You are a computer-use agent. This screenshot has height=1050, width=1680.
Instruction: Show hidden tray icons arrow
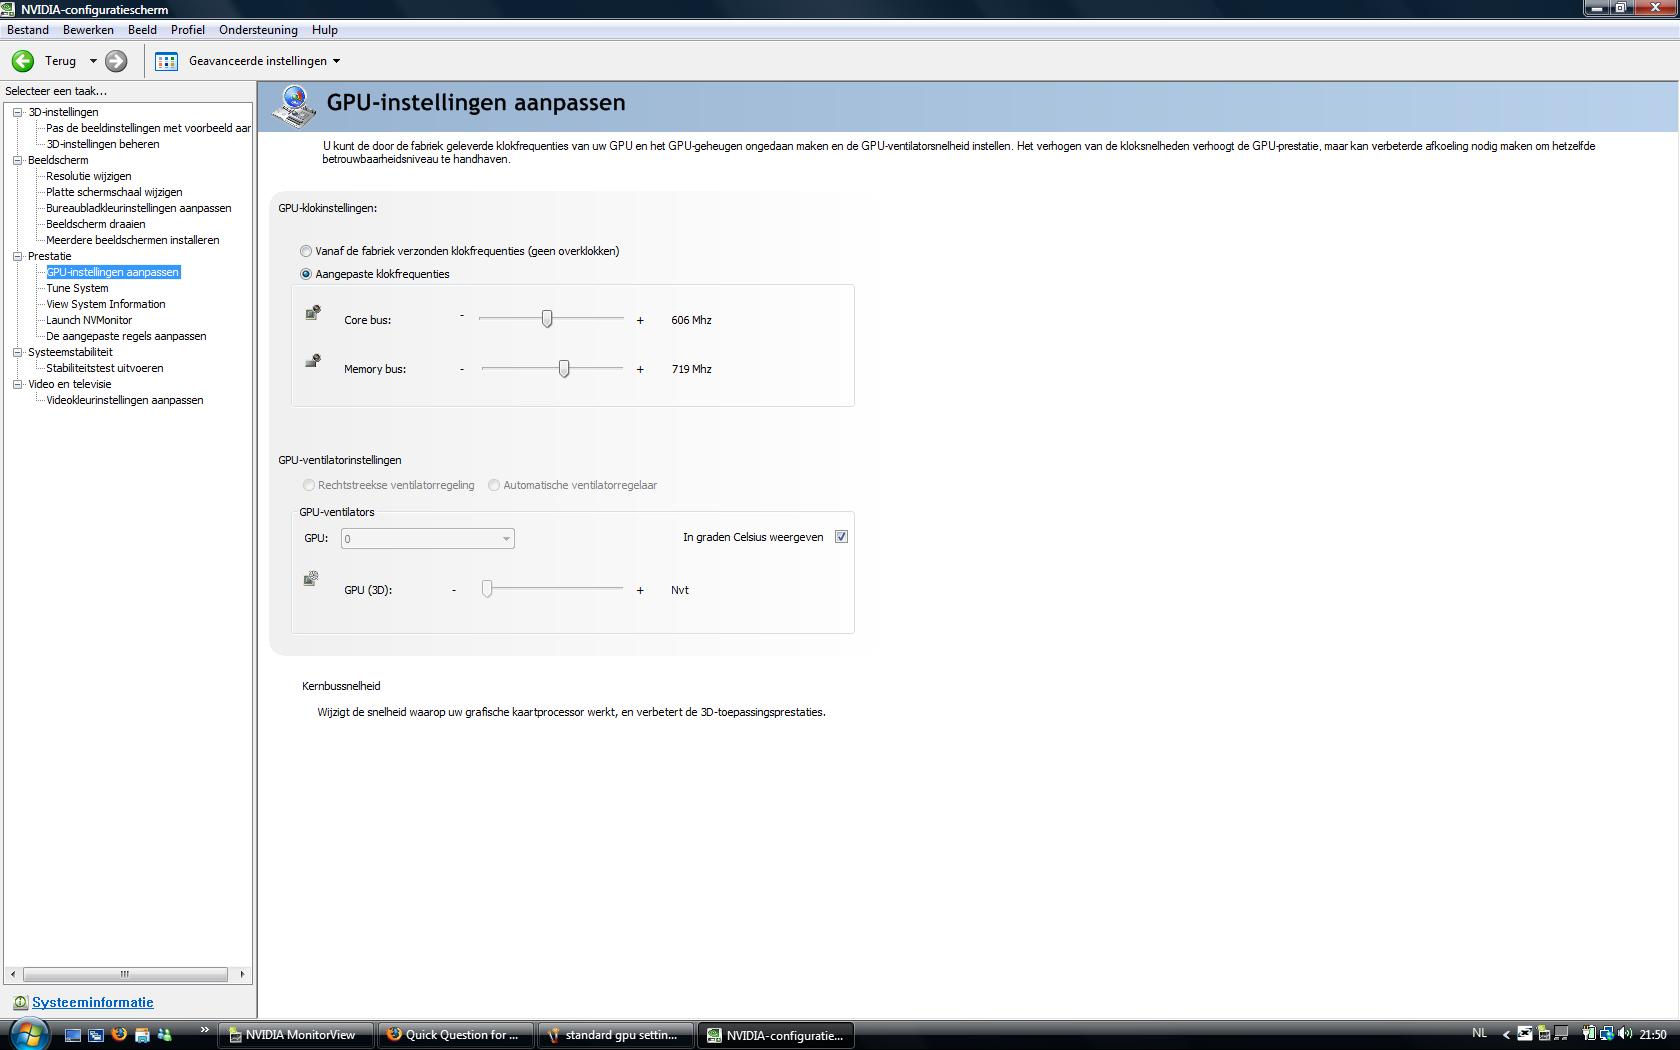point(1506,1035)
